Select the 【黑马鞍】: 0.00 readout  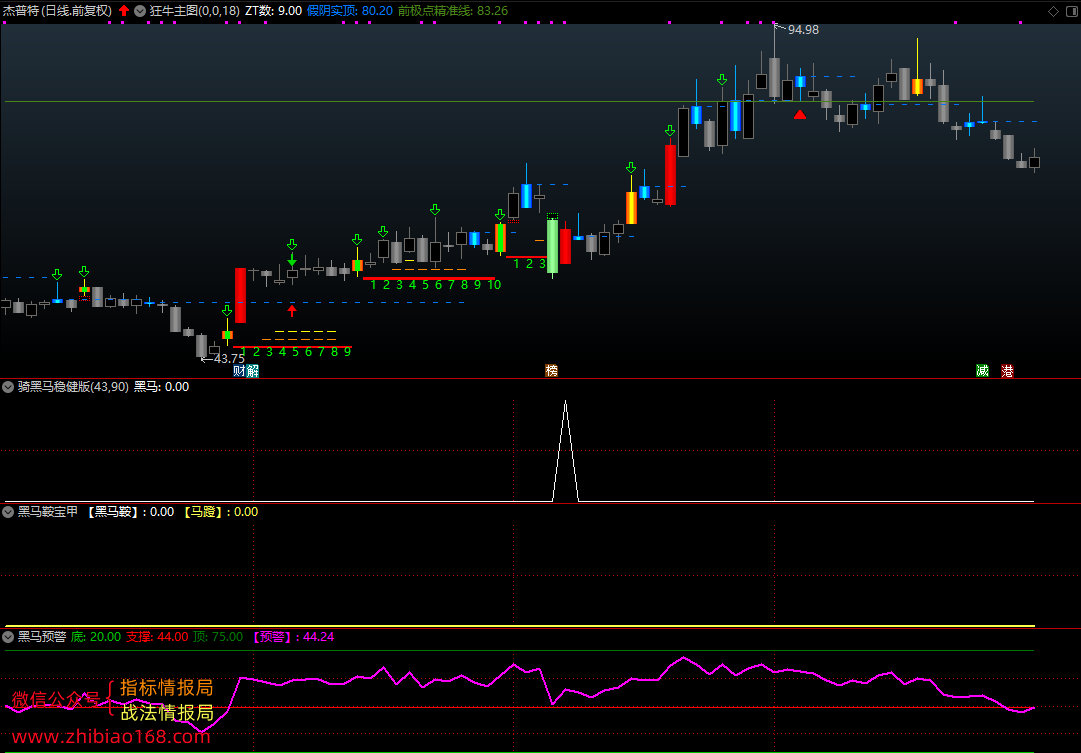pyautogui.click(x=130, y=512)
